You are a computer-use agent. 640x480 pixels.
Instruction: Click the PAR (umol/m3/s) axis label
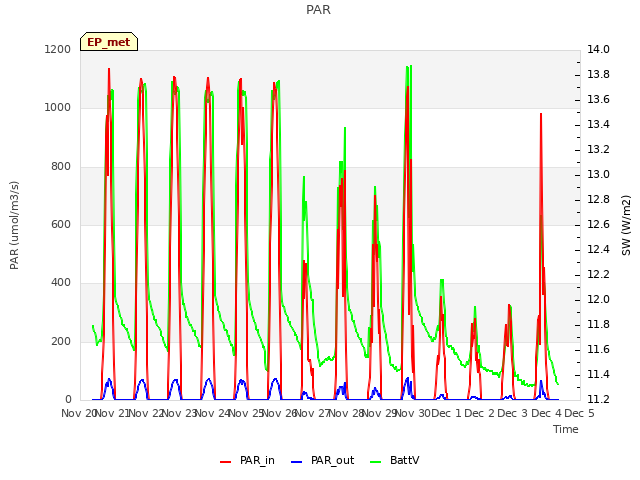coord(14,225)
